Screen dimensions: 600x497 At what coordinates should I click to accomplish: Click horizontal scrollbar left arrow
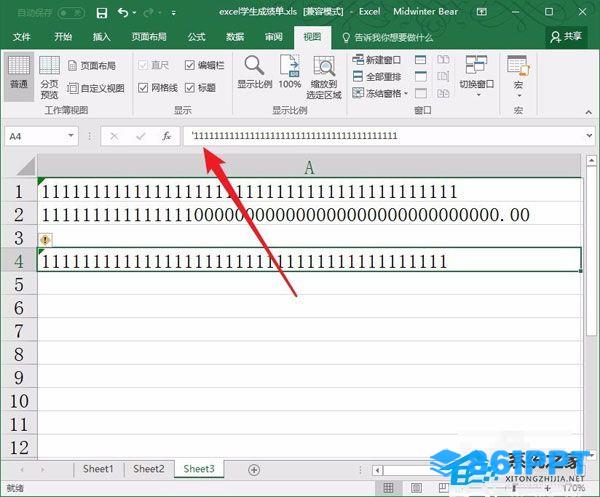click(378, 470)
